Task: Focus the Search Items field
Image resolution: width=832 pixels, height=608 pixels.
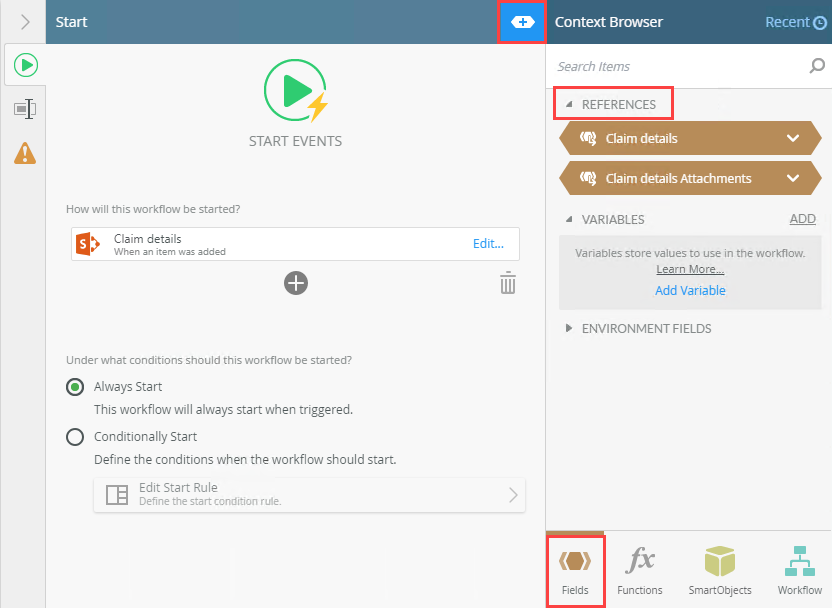Action: [x=679, y=66]
